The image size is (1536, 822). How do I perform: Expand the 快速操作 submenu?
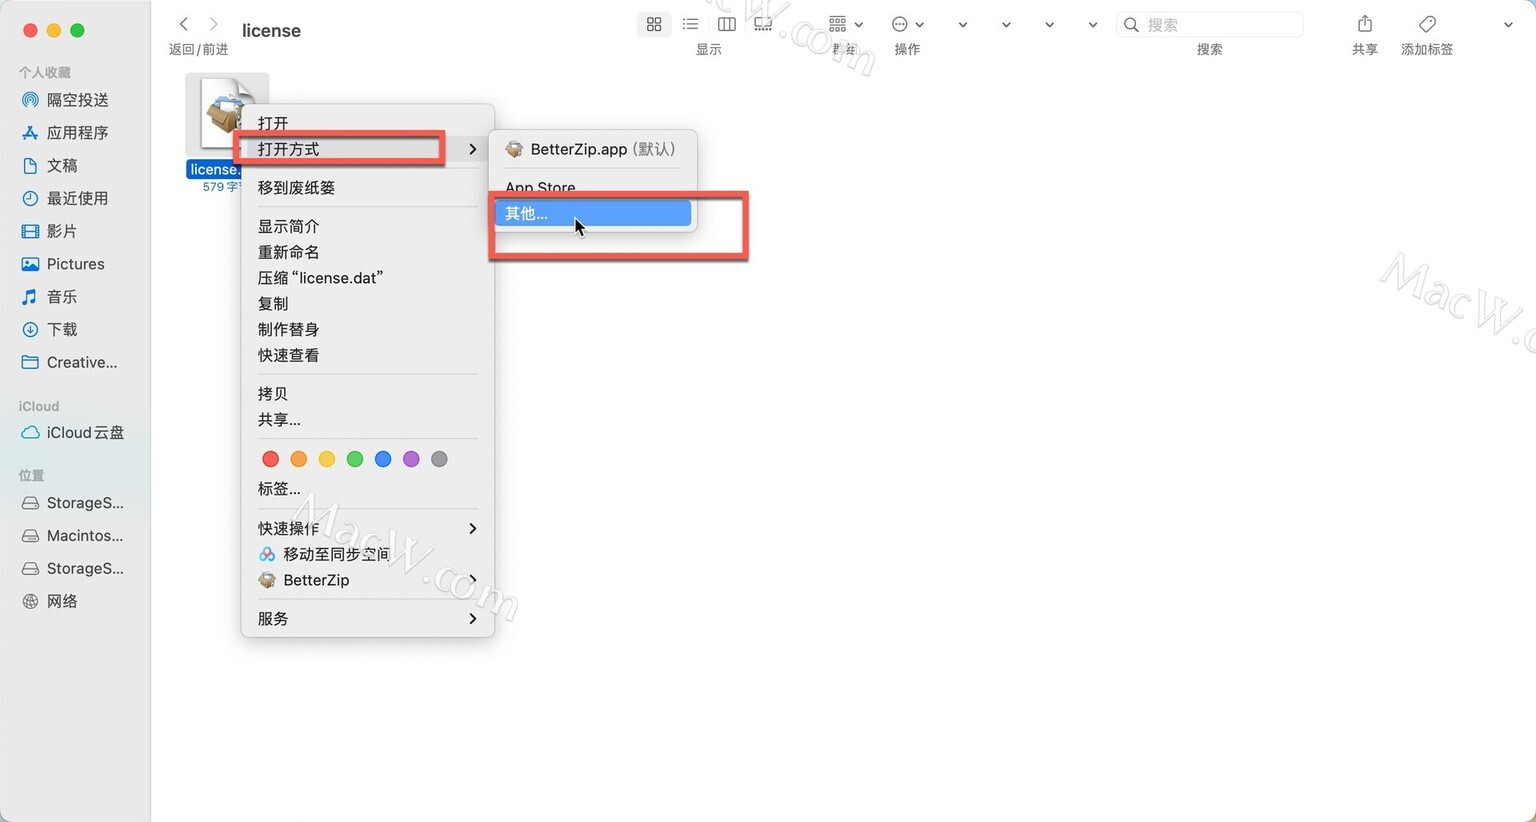coord(367,528)
